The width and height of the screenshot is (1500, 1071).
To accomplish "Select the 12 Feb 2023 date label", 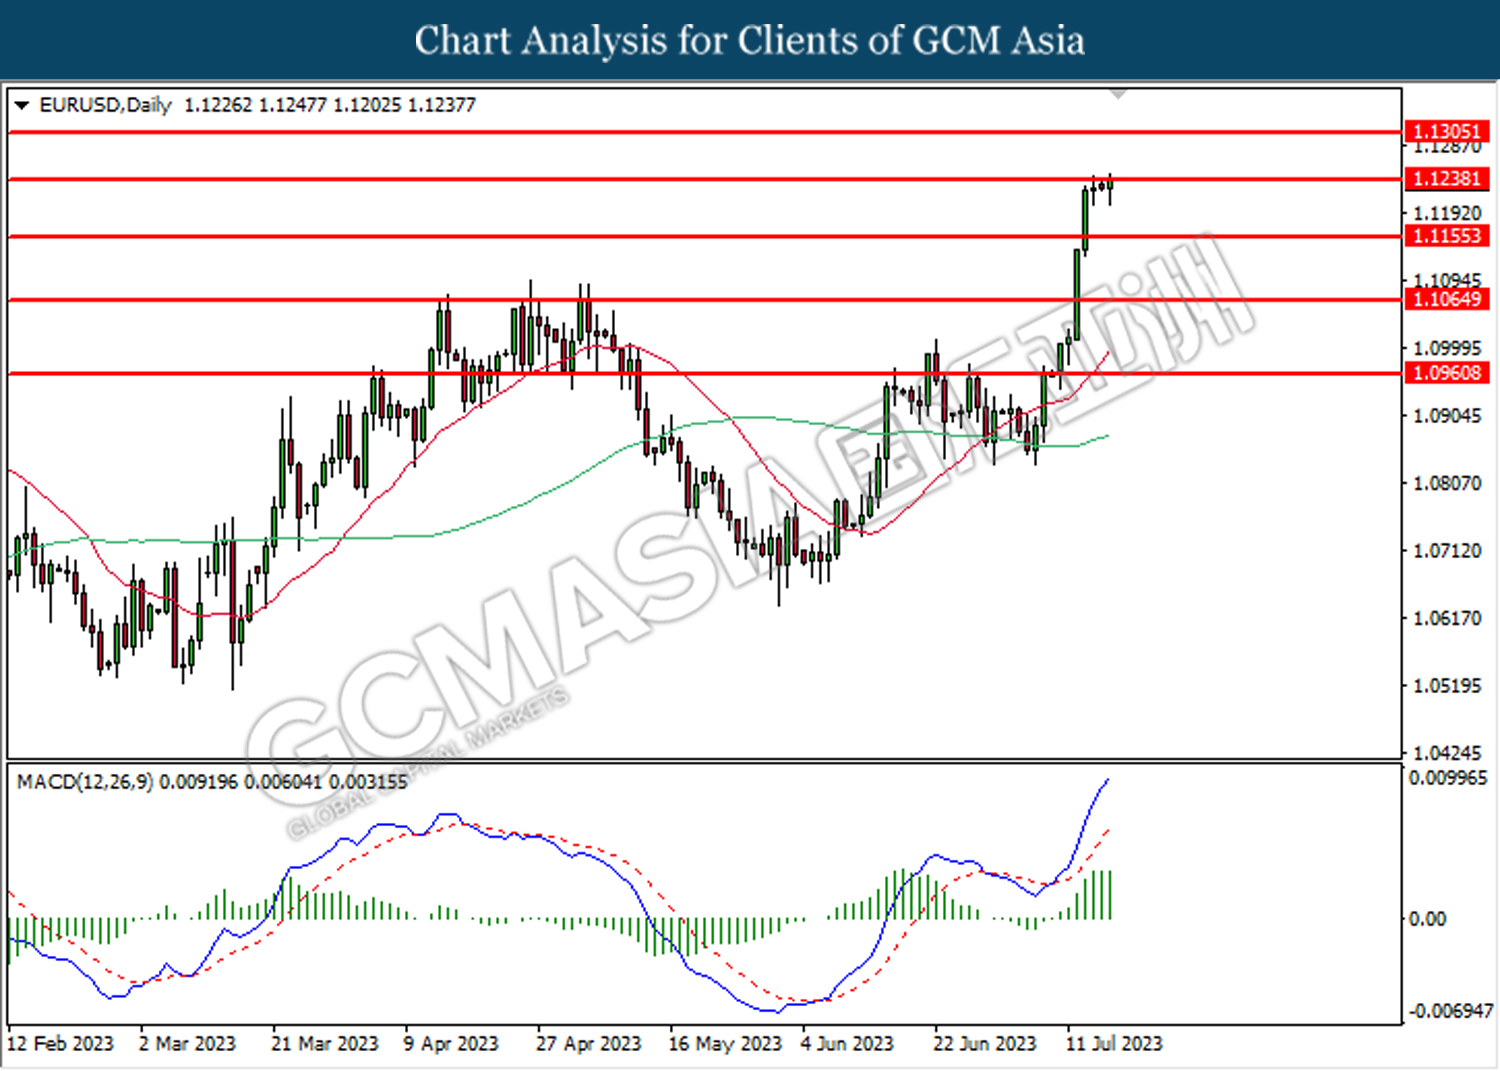I will (60, 1044).
